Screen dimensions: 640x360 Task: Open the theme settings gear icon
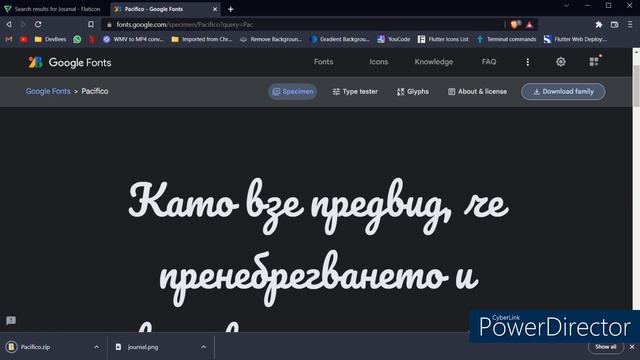(560, 62)
